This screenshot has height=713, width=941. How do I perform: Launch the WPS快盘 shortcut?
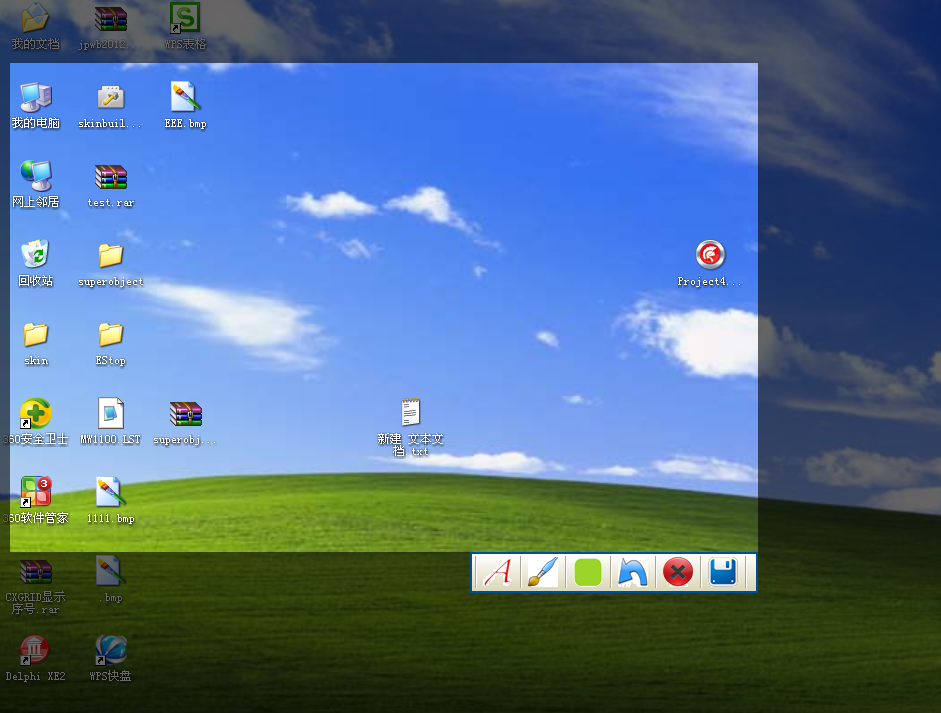(x=110, y=659)
